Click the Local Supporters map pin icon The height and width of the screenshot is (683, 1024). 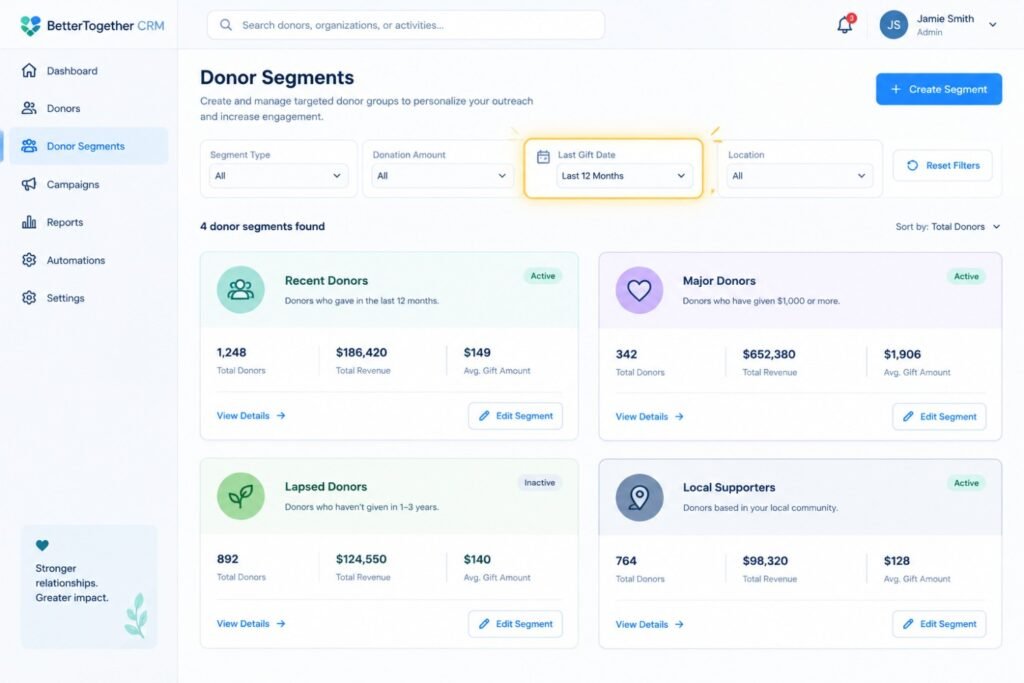(x=639, y=498)
